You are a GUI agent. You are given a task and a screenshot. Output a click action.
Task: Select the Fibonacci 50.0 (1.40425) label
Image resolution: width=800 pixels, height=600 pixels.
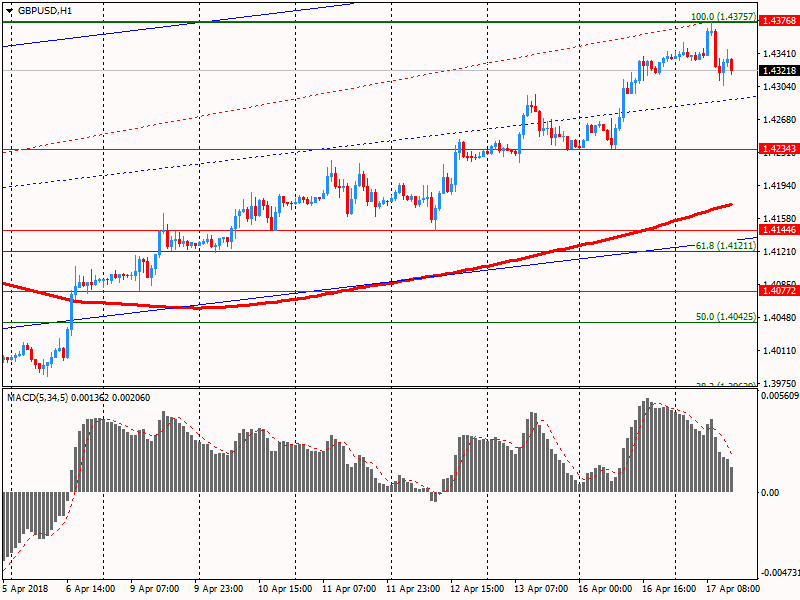pos(726,317)
